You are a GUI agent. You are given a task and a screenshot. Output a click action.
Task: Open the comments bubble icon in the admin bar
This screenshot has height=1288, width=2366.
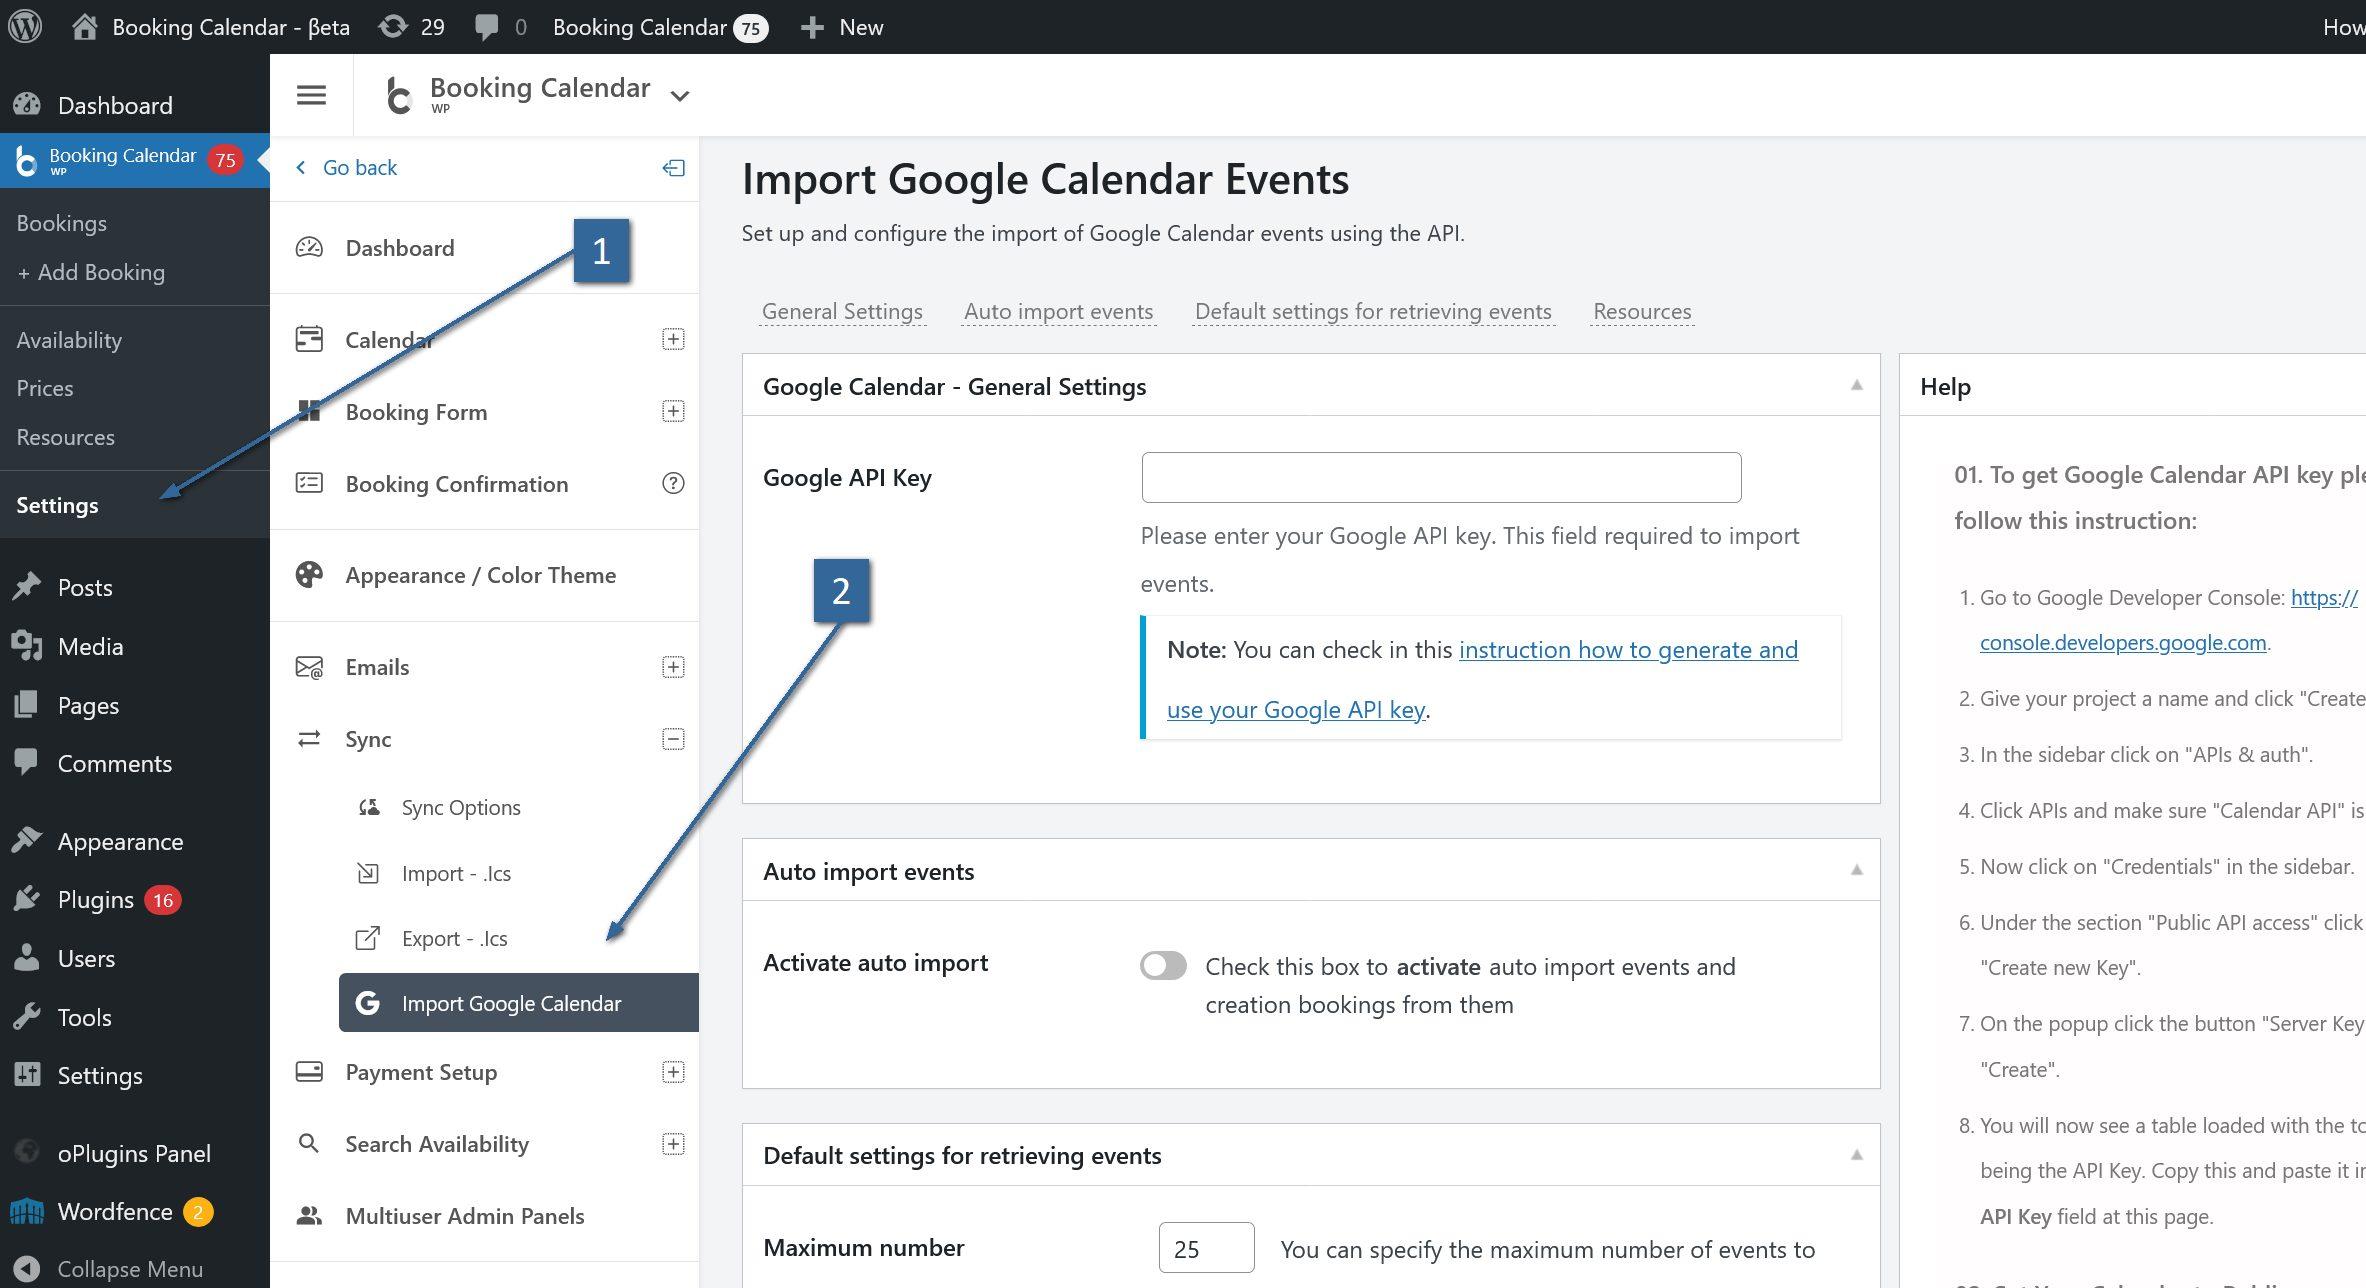487,28
